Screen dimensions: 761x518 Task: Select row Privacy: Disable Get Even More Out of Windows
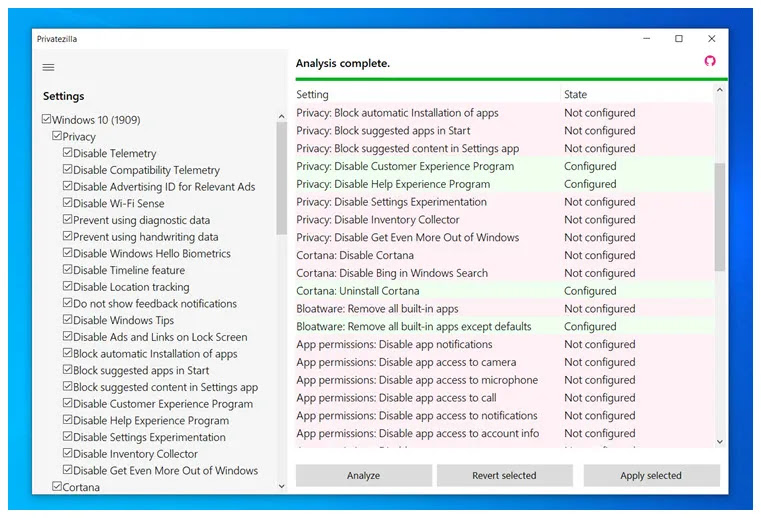pos(505,237)
